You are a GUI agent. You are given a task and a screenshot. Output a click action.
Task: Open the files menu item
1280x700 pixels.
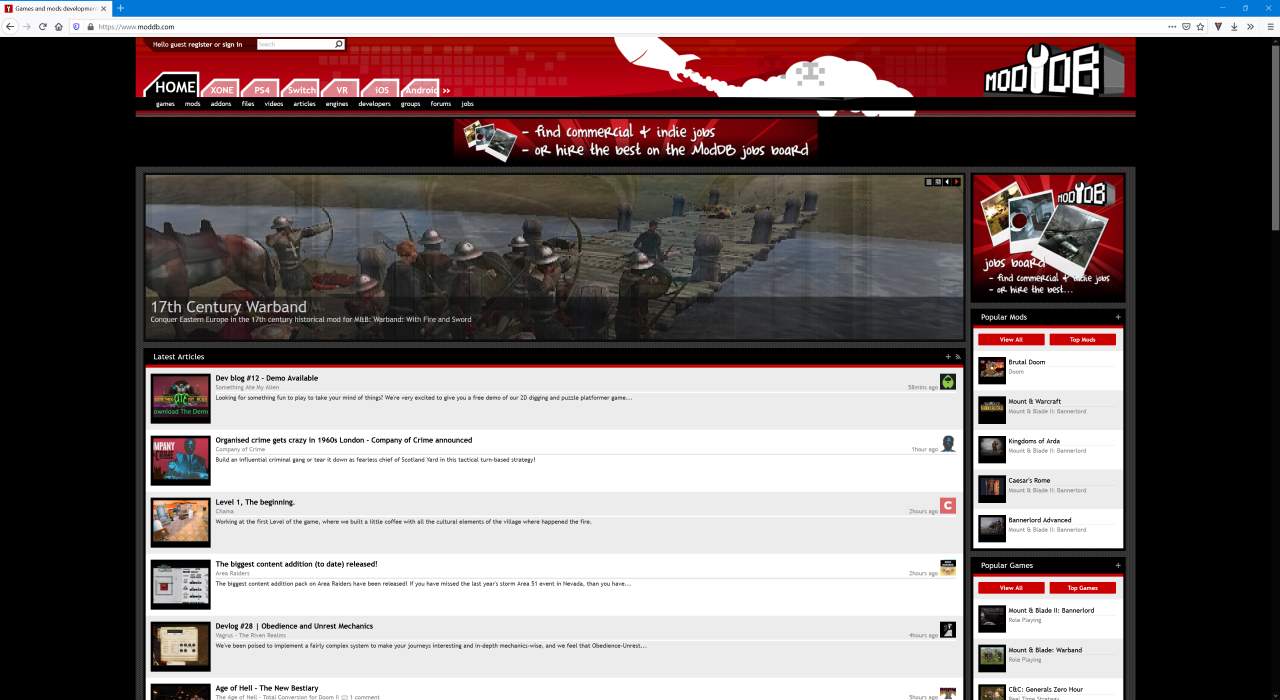click(248, 104)
